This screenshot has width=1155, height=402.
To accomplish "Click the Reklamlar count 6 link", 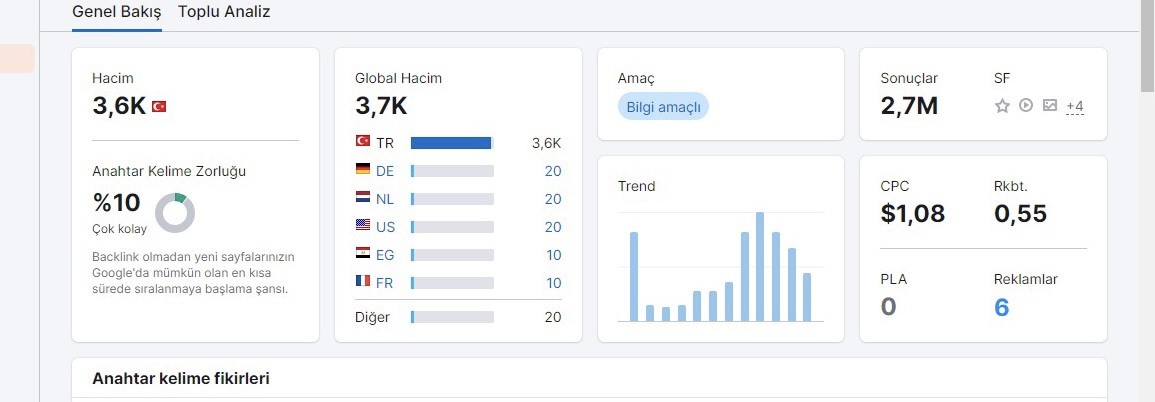I will (1001, 307).
